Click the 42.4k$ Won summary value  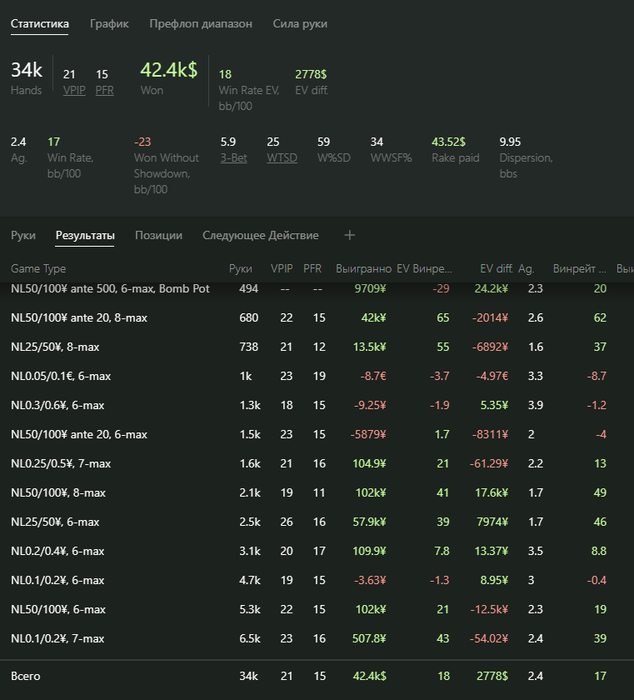pos(169,70)
